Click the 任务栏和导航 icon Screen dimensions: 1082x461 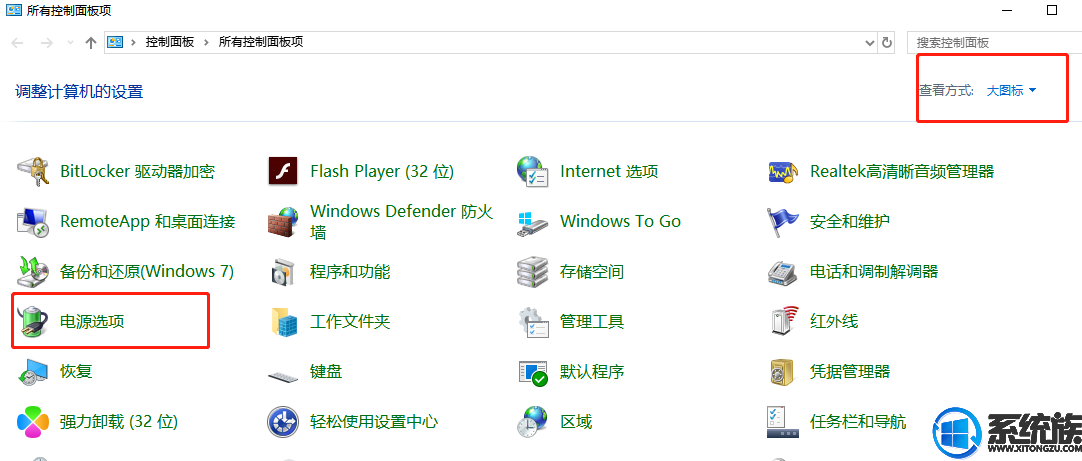pos(783,422)
